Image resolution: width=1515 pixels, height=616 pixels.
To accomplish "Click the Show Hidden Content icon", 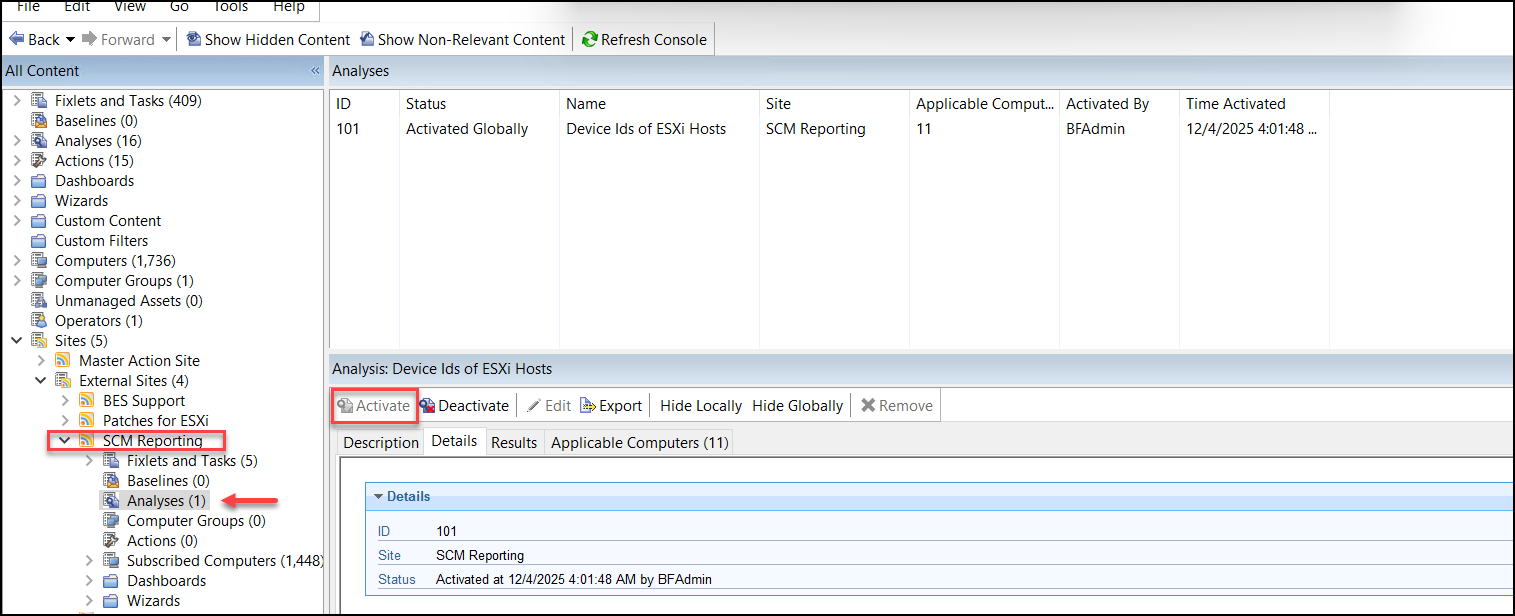I will (193, 40).
